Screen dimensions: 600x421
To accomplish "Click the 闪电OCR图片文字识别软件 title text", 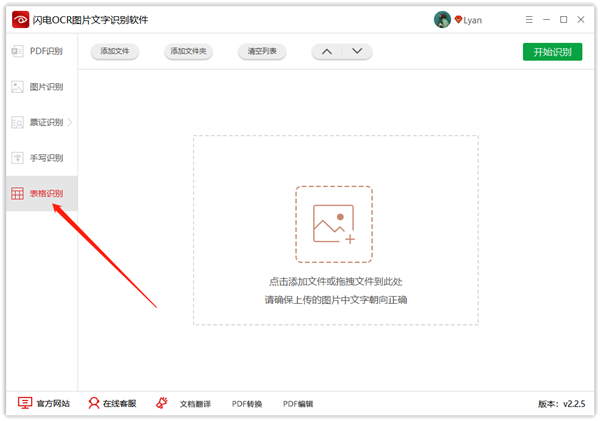I will [90, 20].
